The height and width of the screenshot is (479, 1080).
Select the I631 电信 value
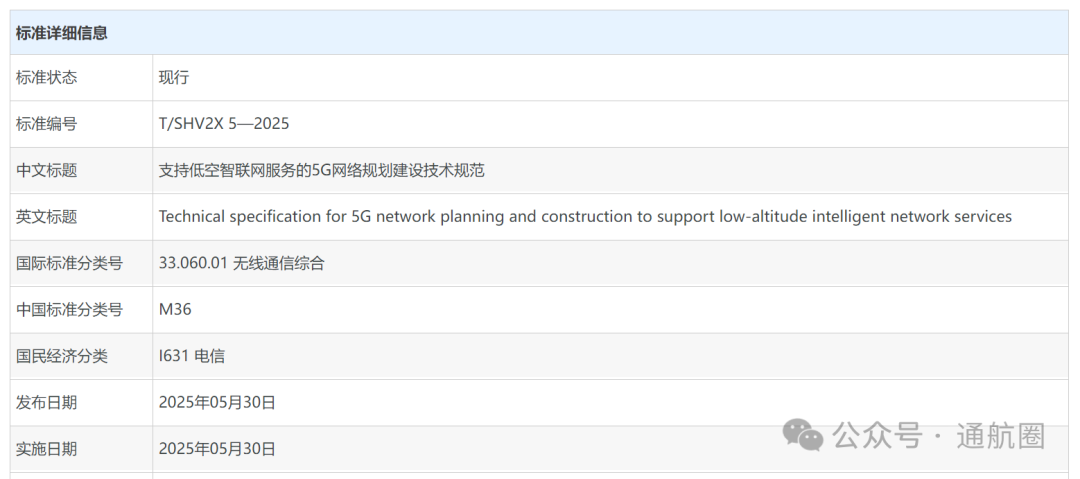191,356
